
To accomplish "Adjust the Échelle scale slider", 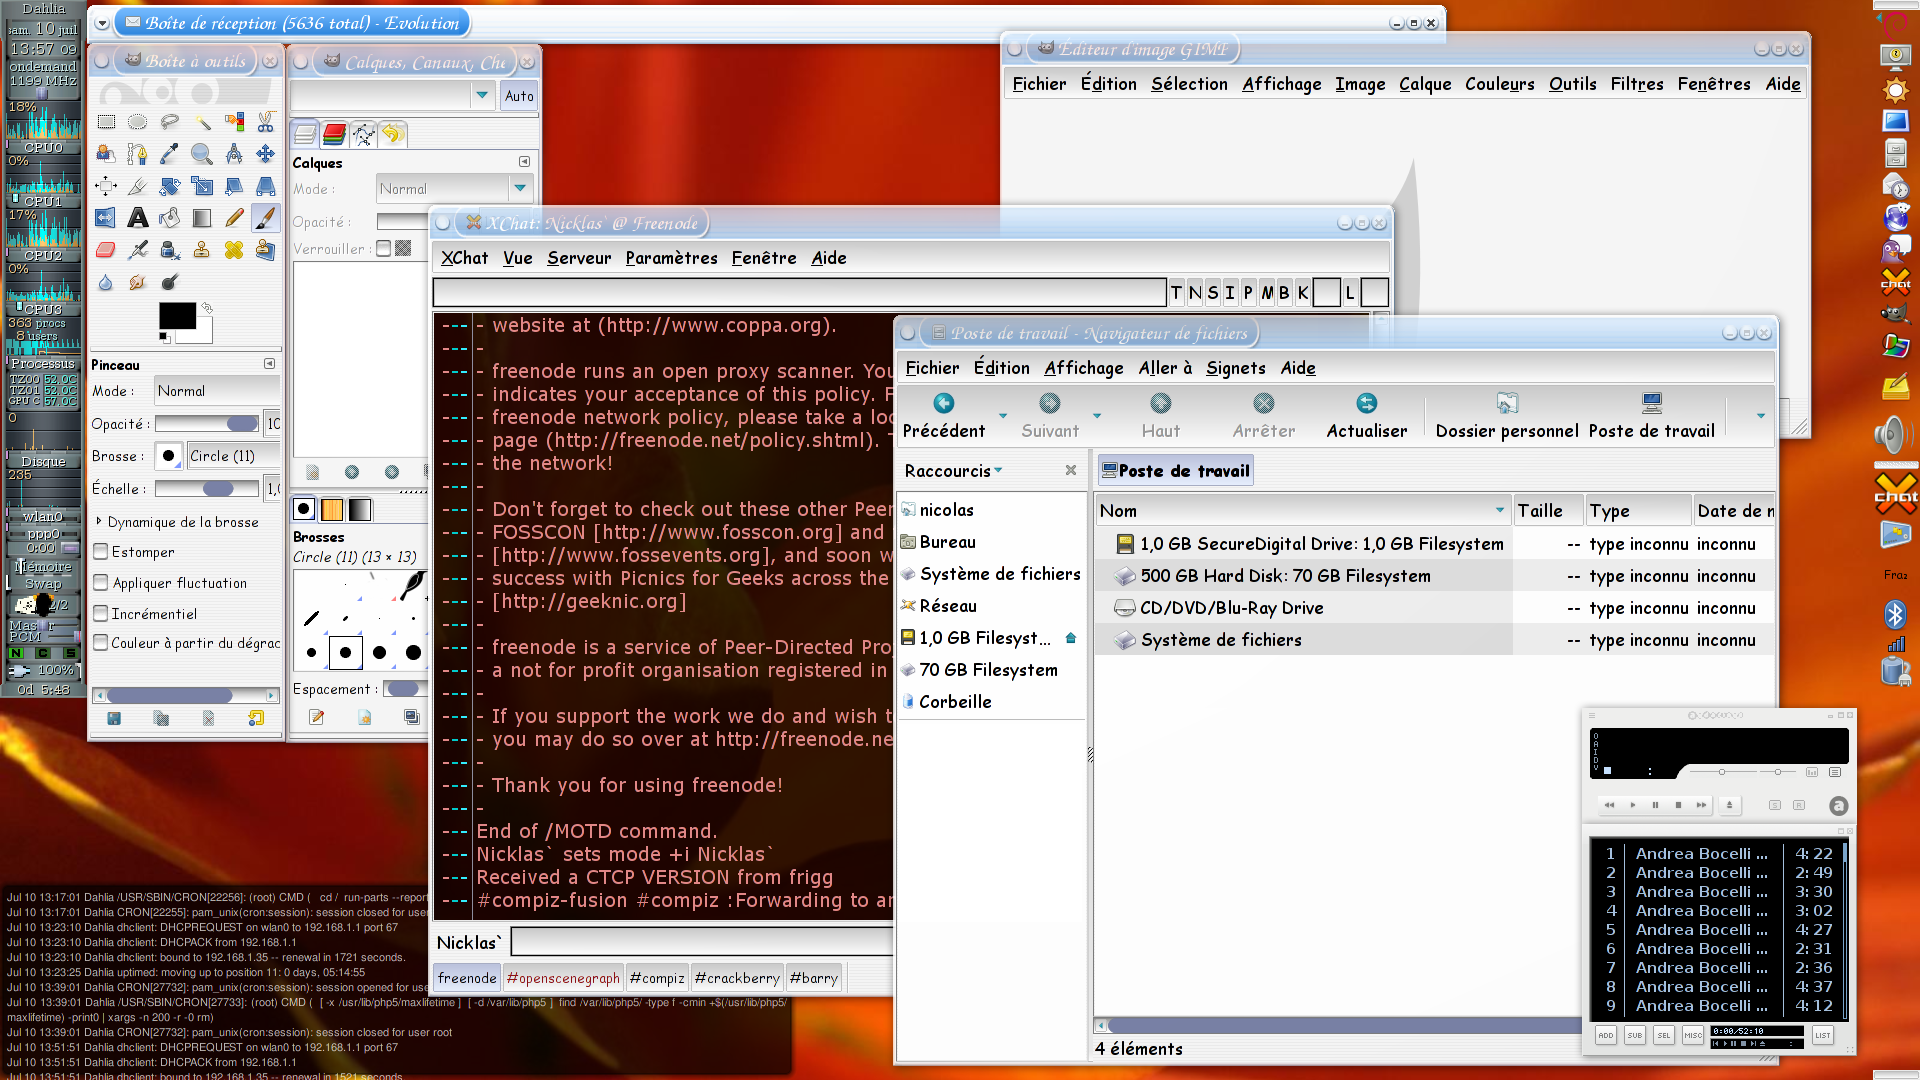I will [207, 489].
